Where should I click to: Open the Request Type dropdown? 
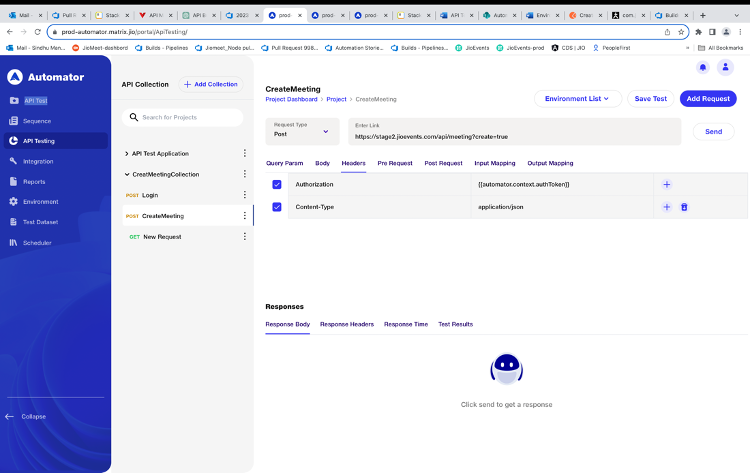click(302, 131)
